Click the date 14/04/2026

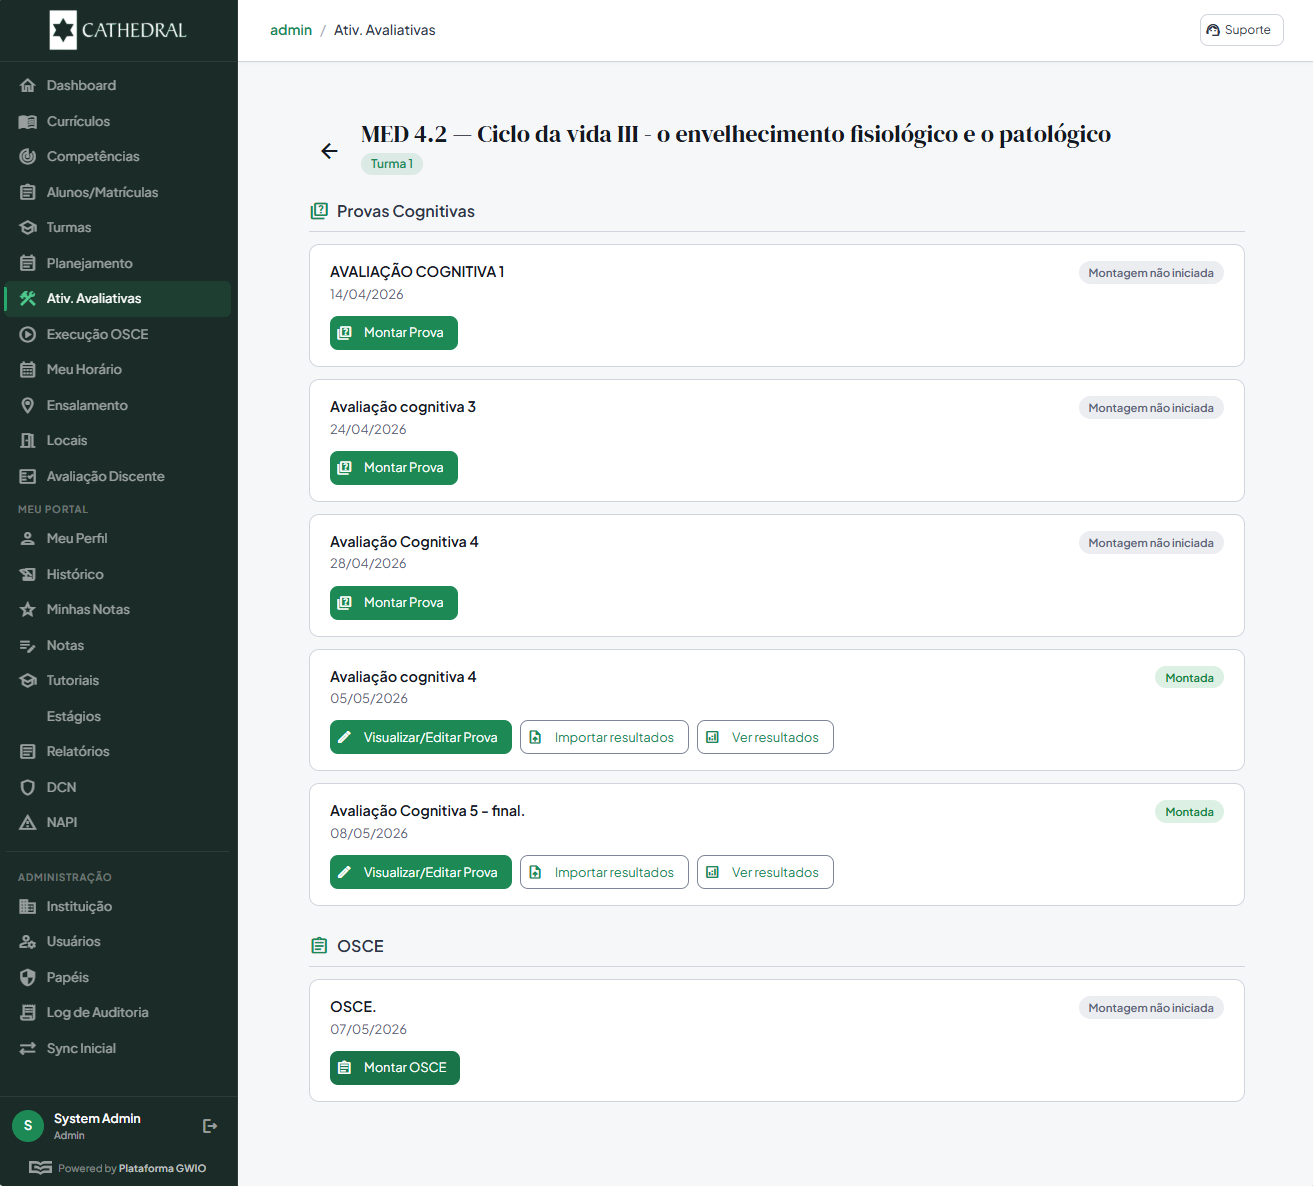point(367,295)
